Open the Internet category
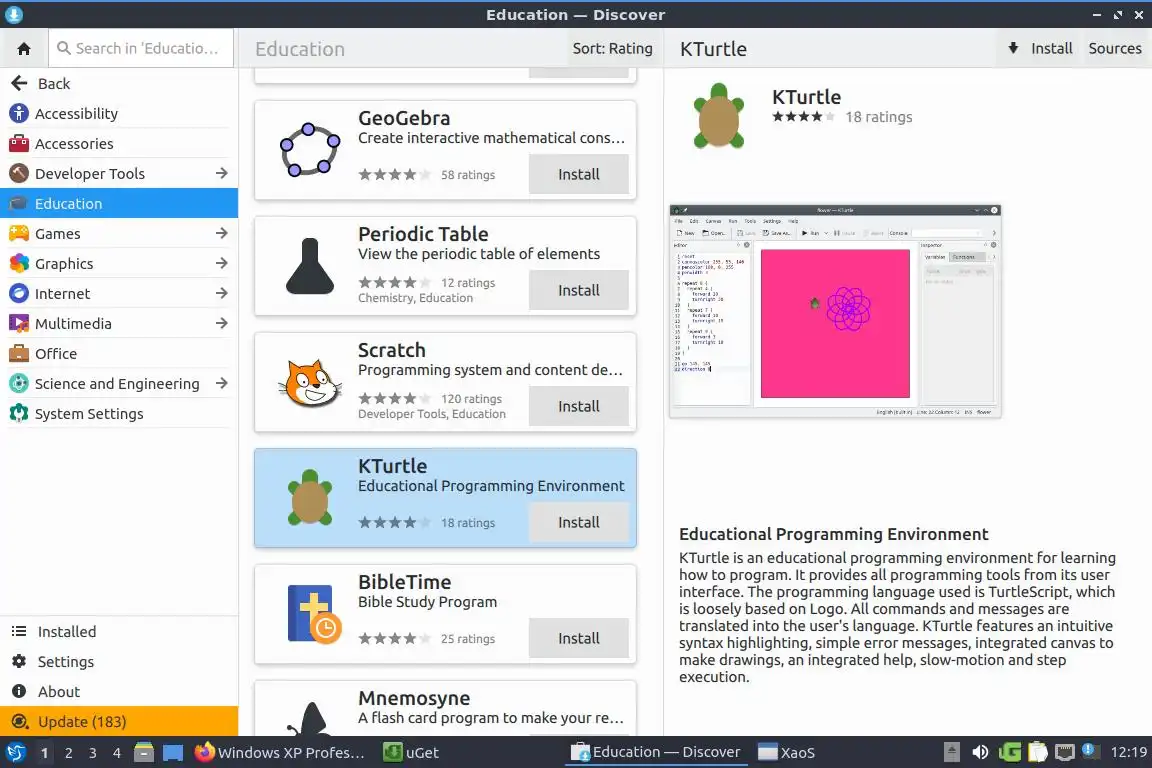 pos(119,293)
